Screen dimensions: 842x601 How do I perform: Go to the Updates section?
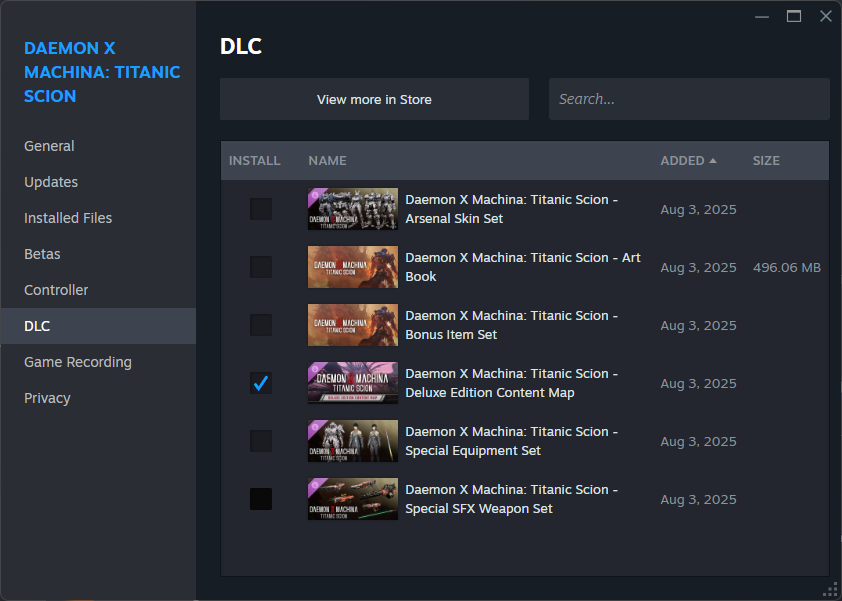point(98,182)
